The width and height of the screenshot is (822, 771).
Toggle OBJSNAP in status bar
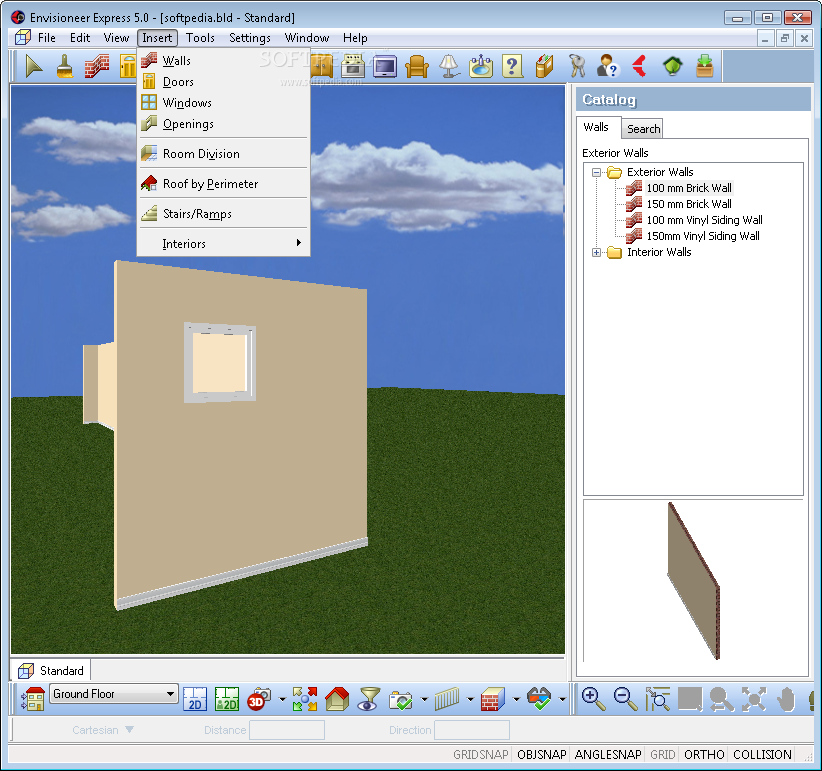coord(542,754)
